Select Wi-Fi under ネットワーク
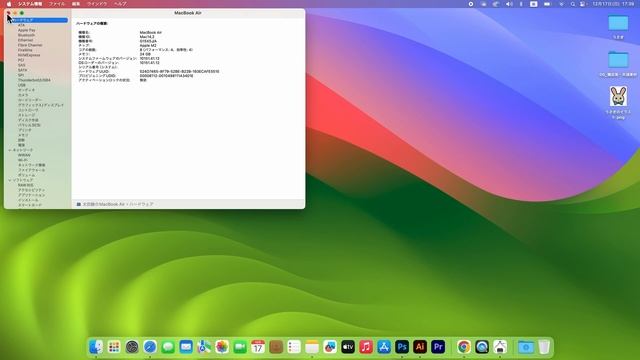This screenshot has width=640, height=360. (x=23, y=160)
